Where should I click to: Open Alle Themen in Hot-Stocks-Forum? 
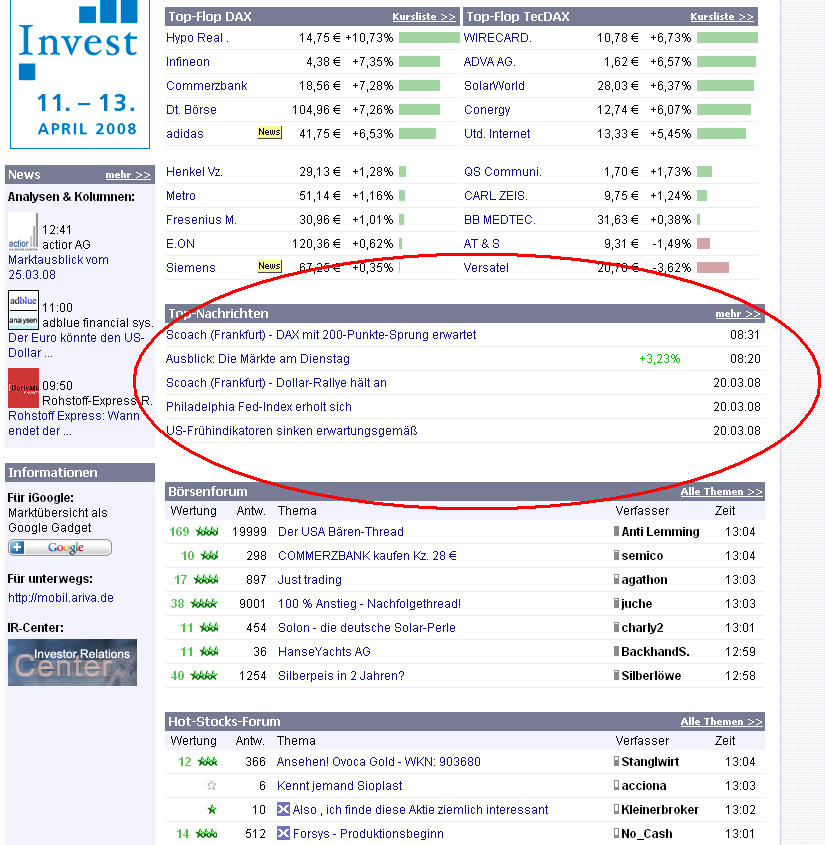pos(722,722)
